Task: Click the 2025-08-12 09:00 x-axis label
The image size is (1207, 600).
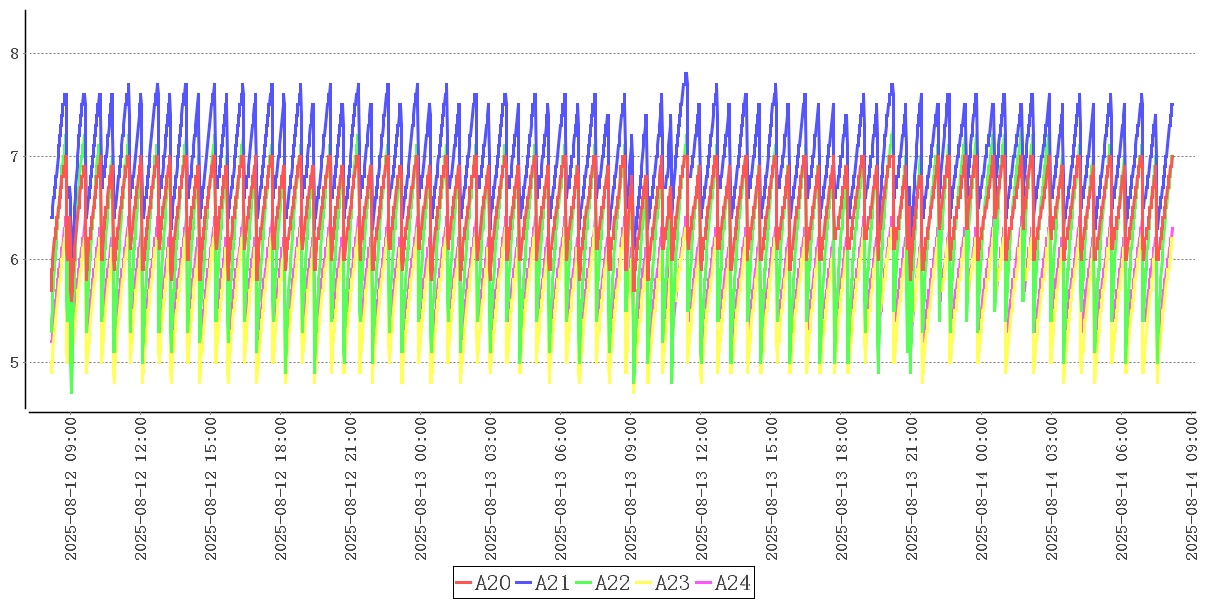Action: [x=71, y=489]
